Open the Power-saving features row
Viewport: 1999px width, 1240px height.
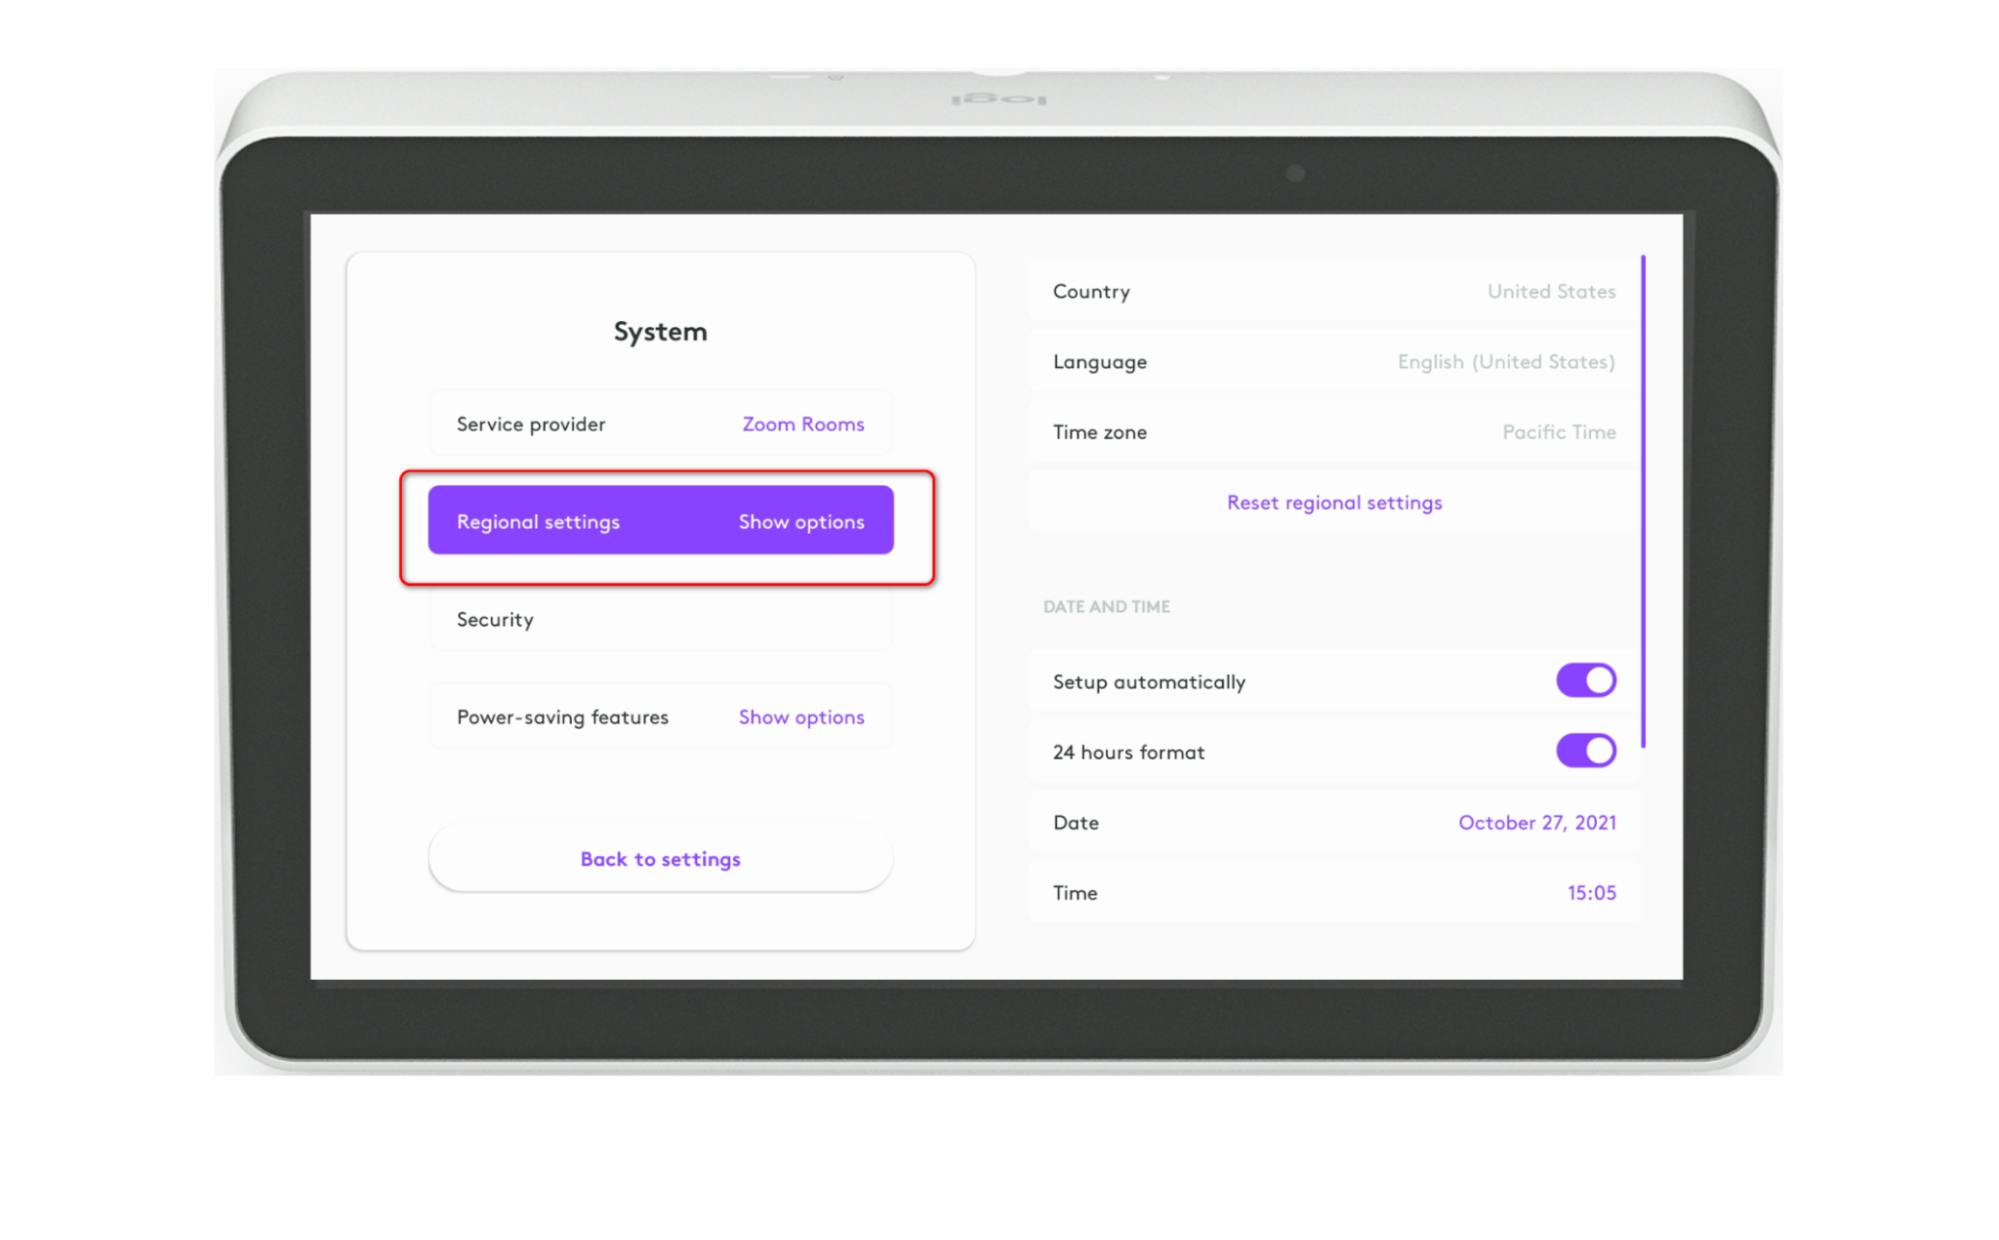coord(562,717)
